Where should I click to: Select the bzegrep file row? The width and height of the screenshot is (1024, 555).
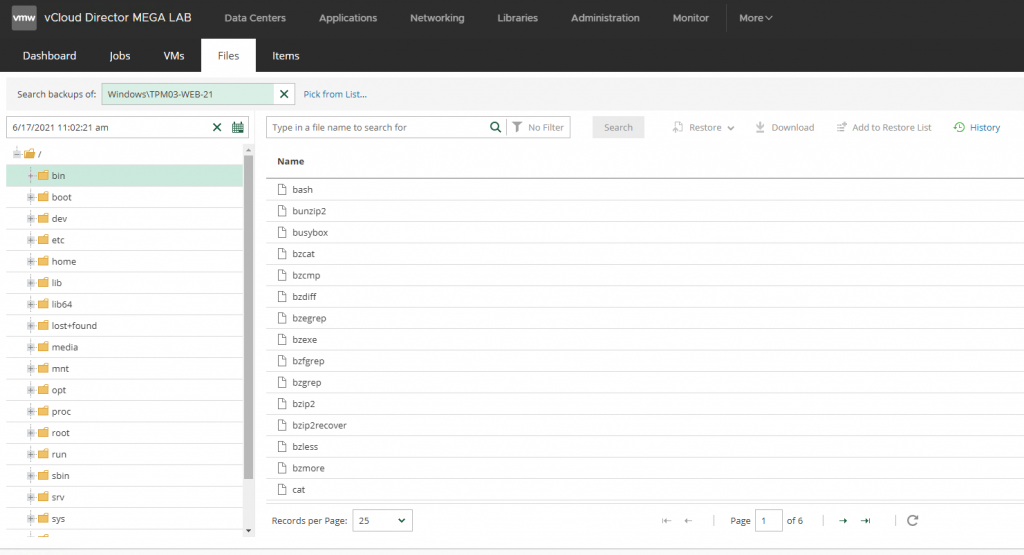point(645,318)
